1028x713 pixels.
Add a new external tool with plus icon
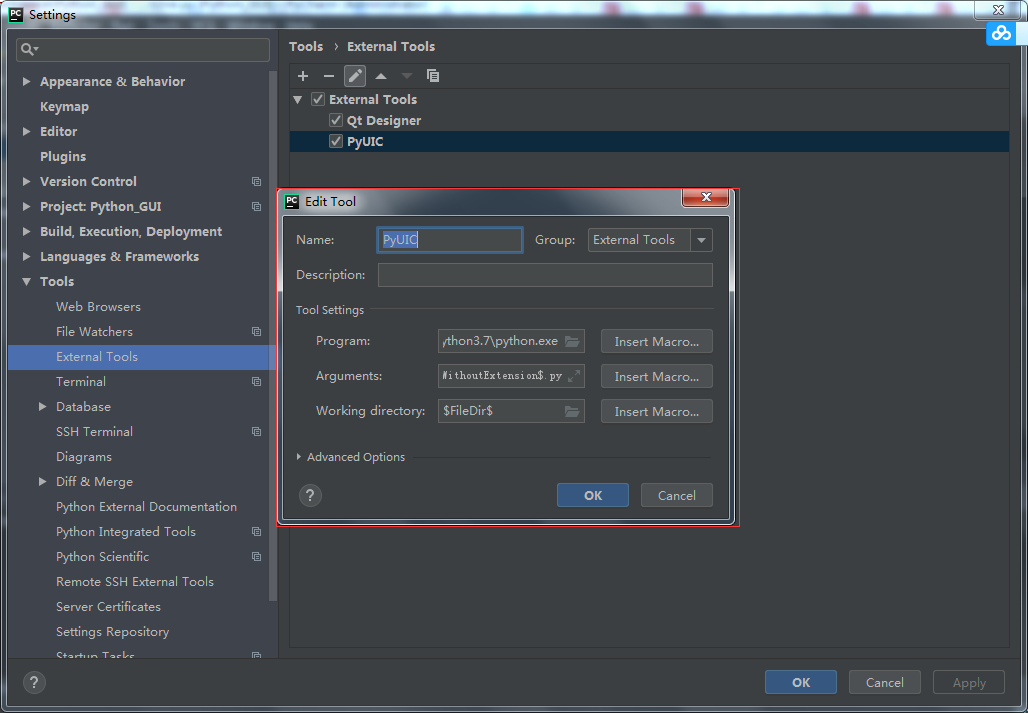click(303, 76)
